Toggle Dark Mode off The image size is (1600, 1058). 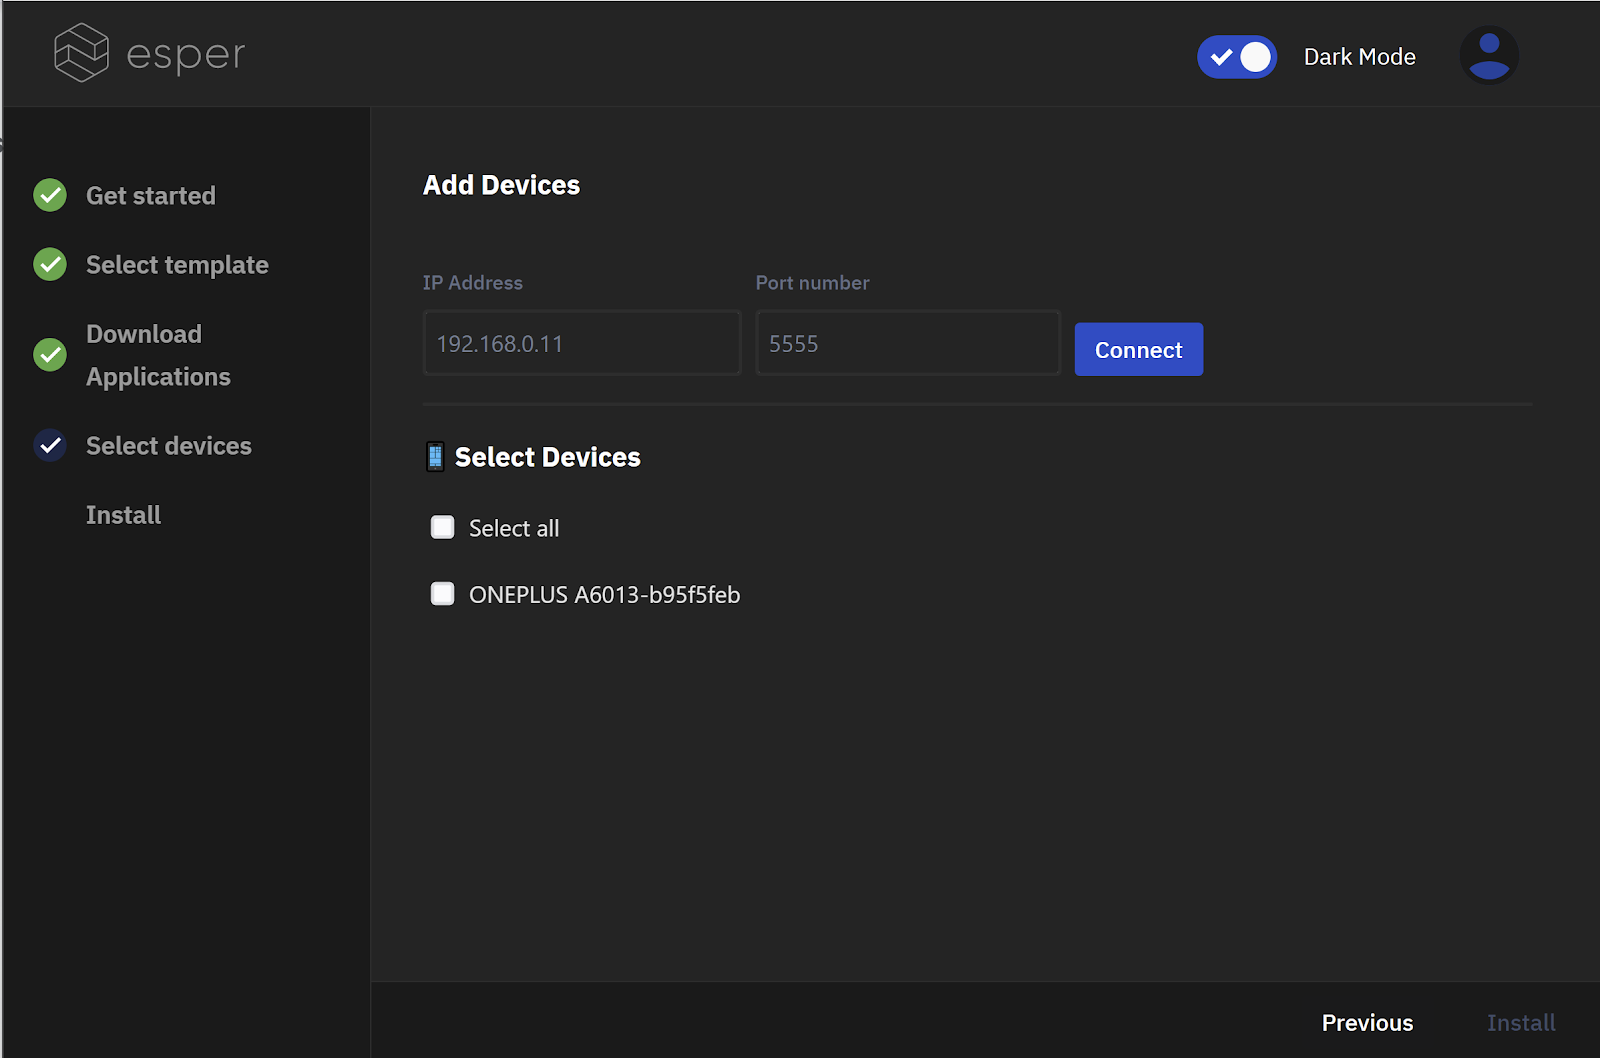pyautogui.click(x=1237, y=57)
